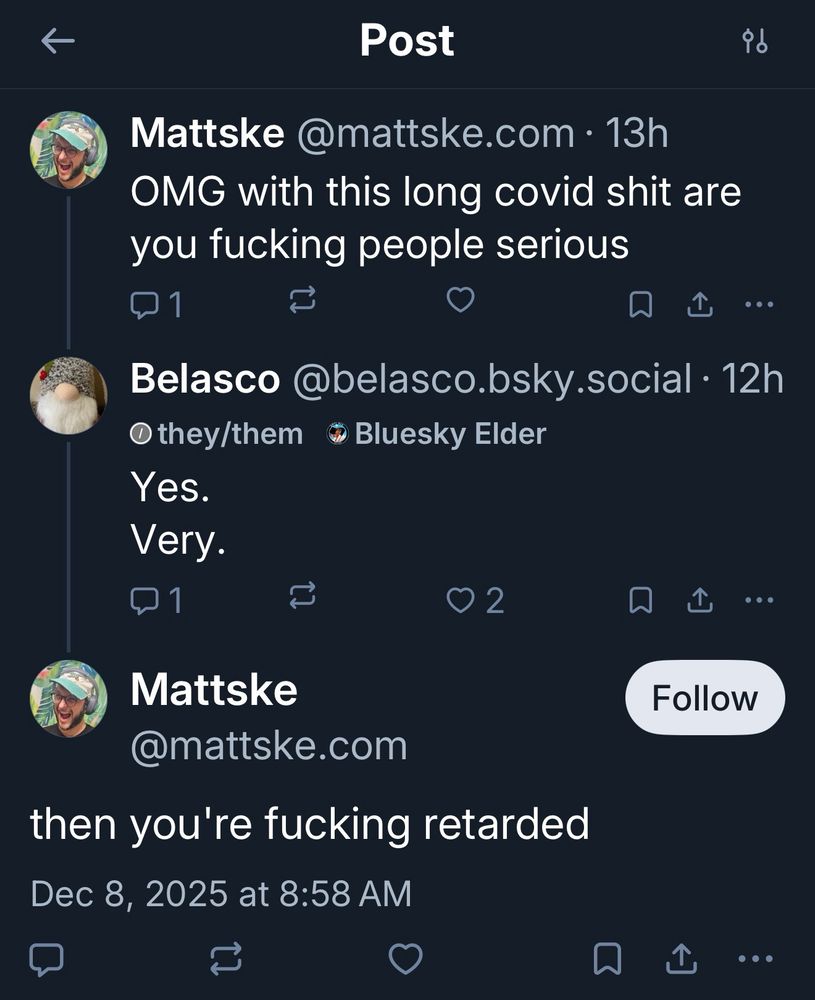This screenshot has height=1000, width=815.
Task: Open more options on Mattske's first post
Action: pyautogui.click(x=758, y=303)
